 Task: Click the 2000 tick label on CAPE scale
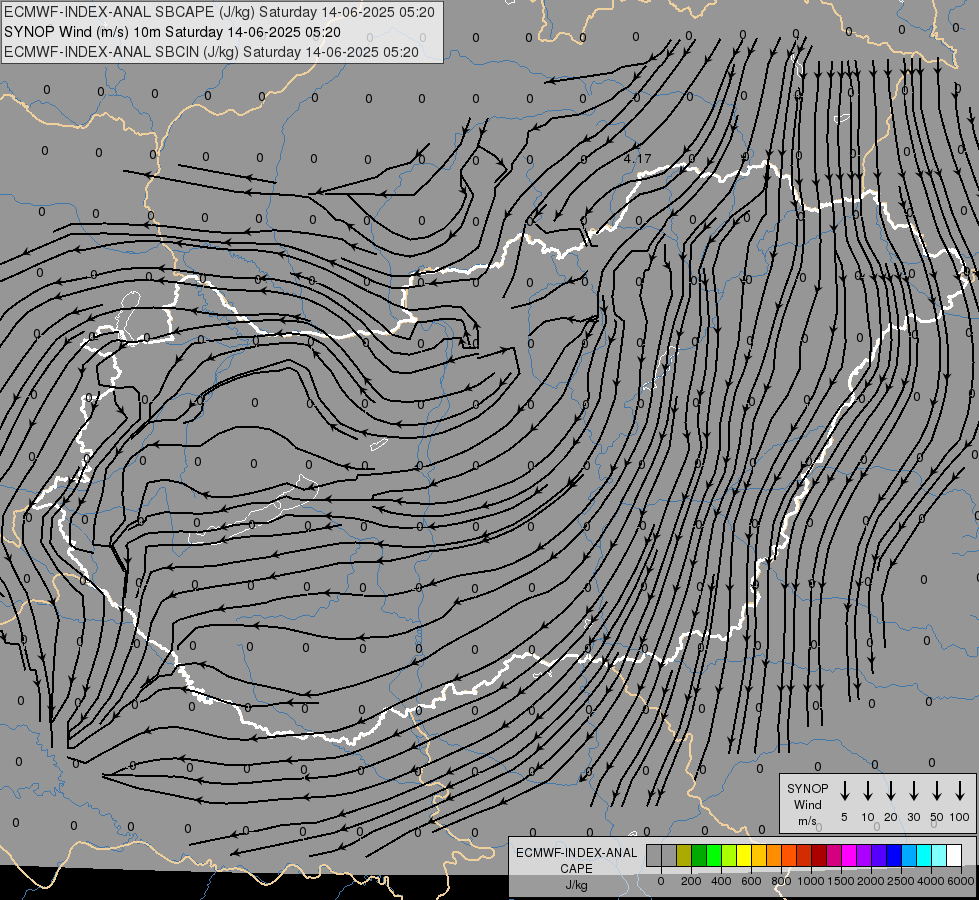[871, 881]
